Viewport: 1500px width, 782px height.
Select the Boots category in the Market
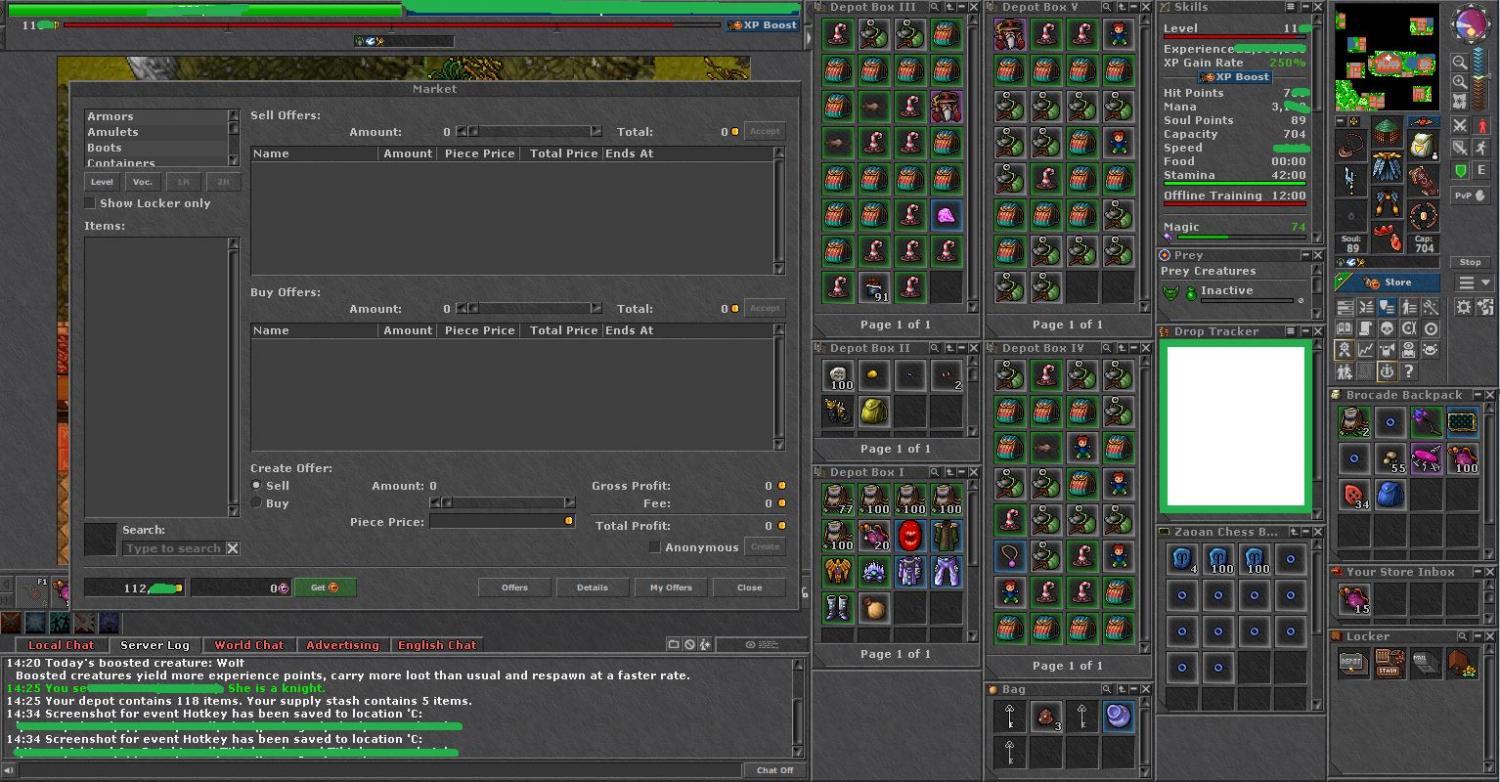click(x=158, y=148)
